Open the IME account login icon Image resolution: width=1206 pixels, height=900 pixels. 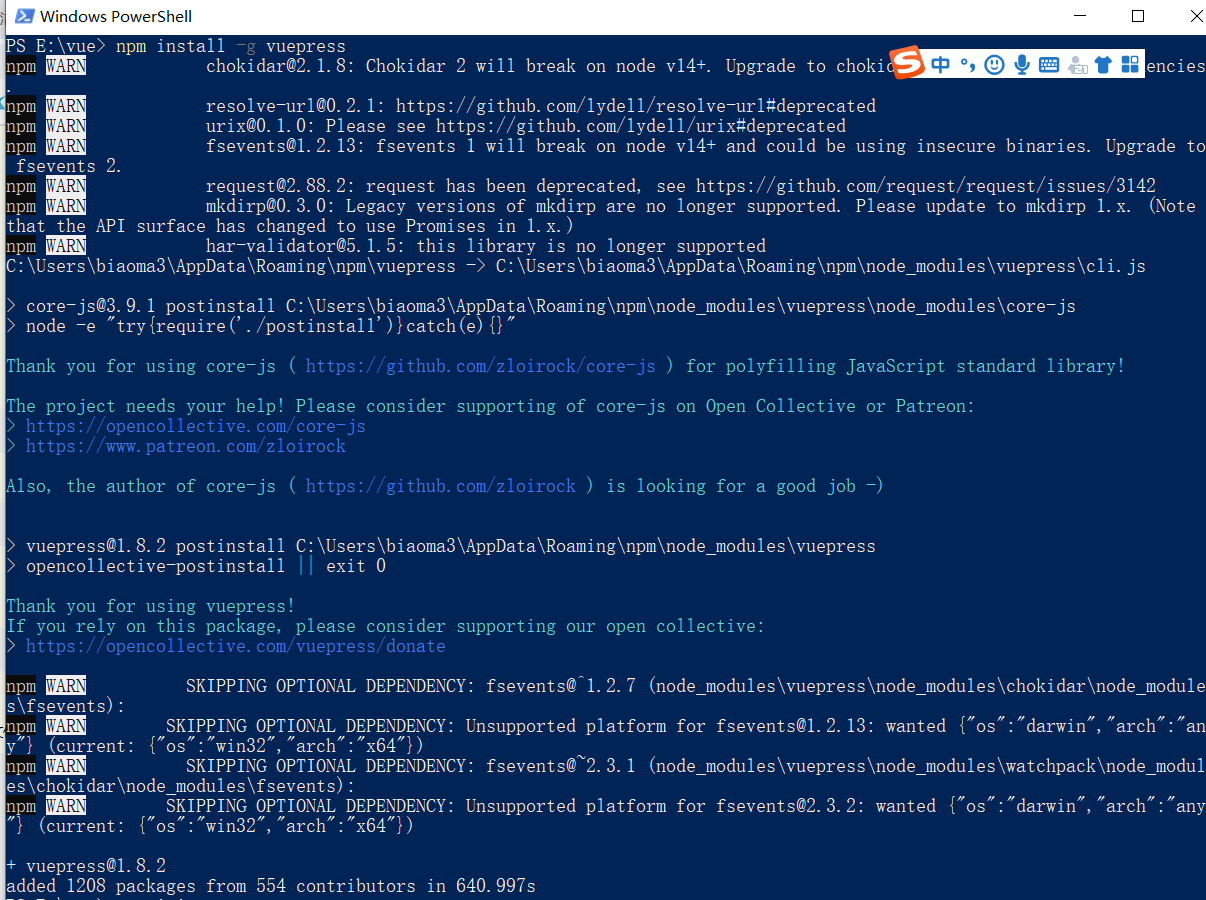coord(1077,65)
